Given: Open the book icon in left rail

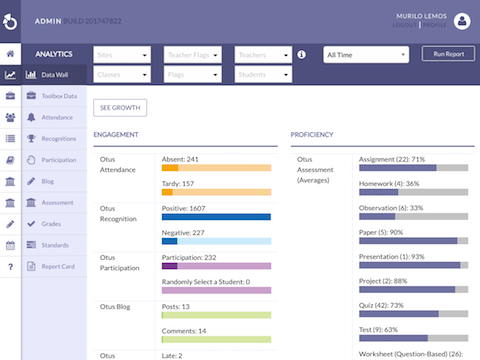Looking at the screenshot, I should click(x=10, y=160).
